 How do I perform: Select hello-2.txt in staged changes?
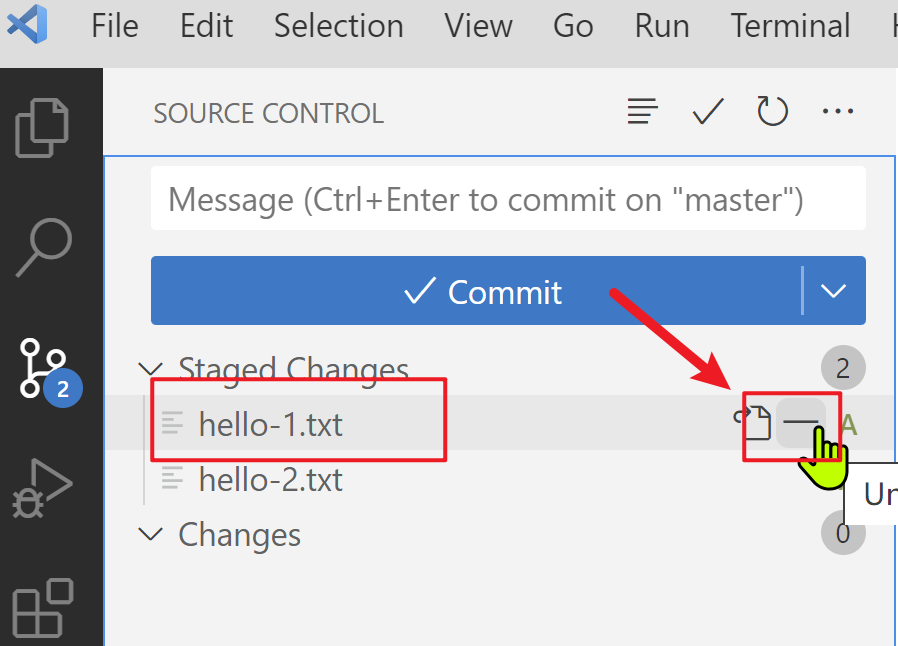point(270,480)
